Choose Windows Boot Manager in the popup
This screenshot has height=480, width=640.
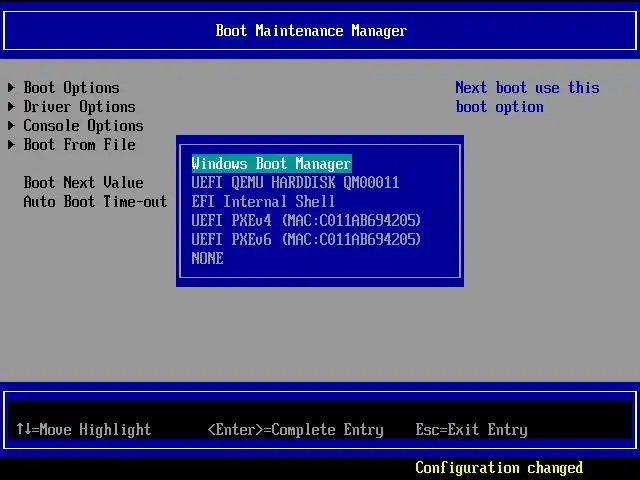click(271, 164)
